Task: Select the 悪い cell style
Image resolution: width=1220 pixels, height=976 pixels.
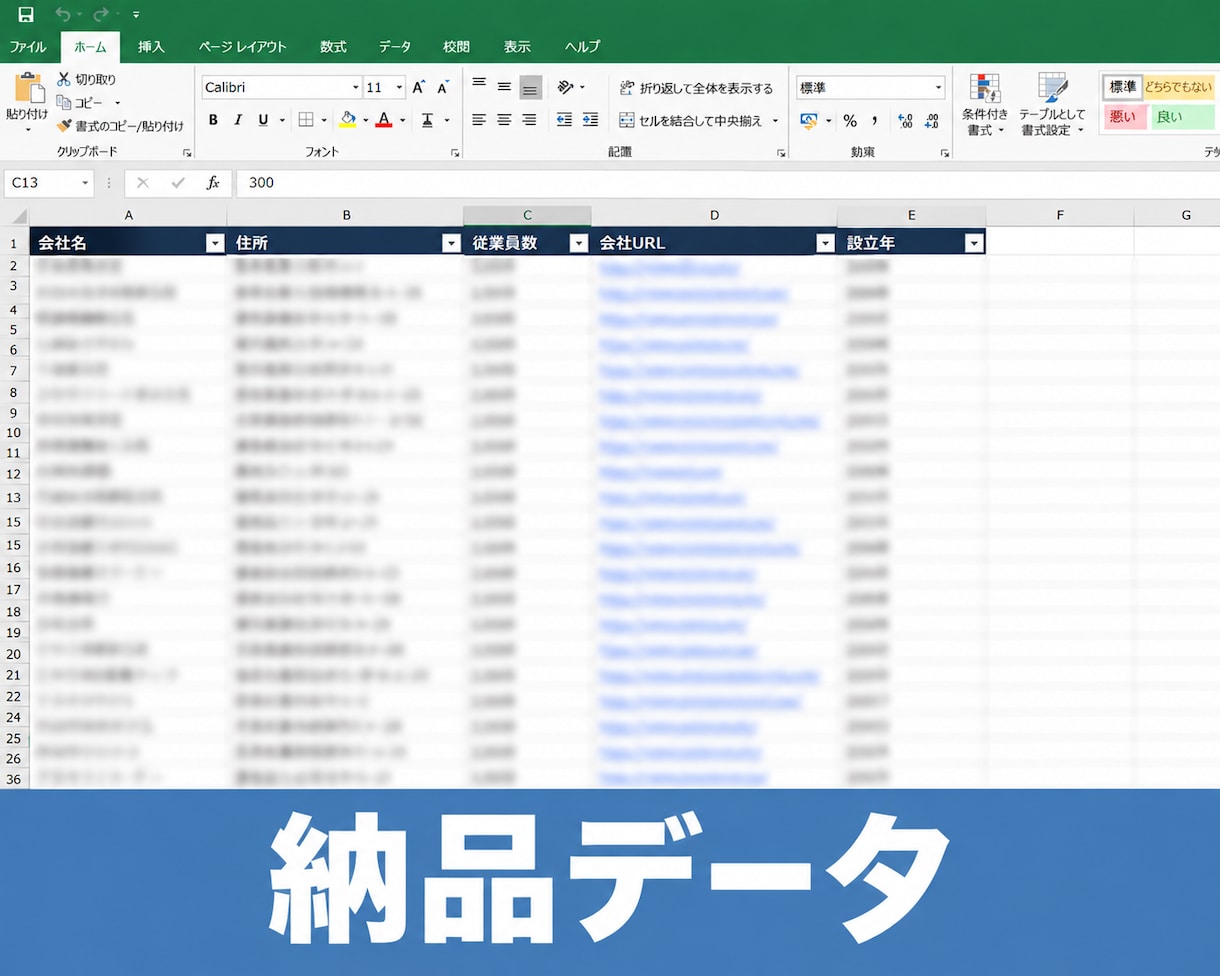Action: click(x=1124, y=117)
